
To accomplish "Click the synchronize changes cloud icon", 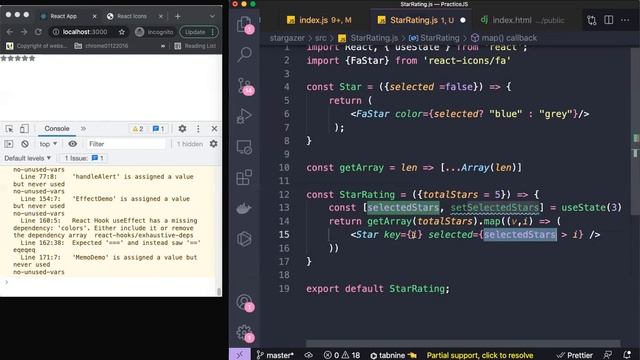I will (x=309, y=355).
